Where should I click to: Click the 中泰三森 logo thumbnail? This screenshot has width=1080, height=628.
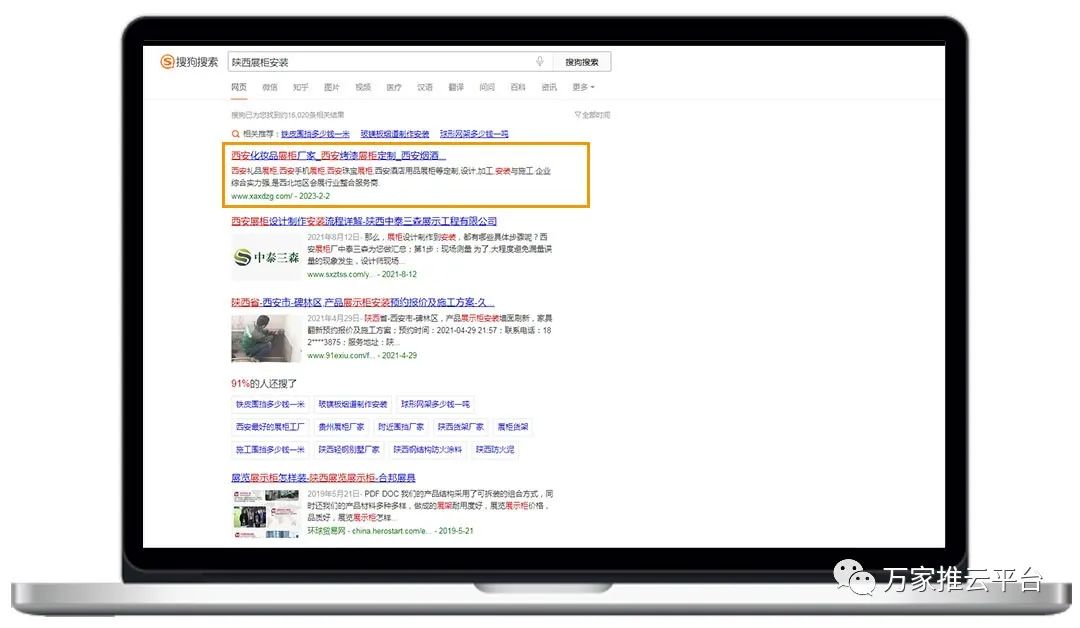pyautogui.click(x=266, y=258)
